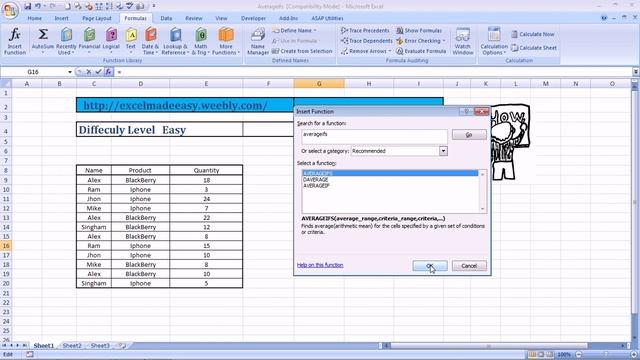
Task: Cancel entry with formula bar X
Action: [x=89, y=72]
